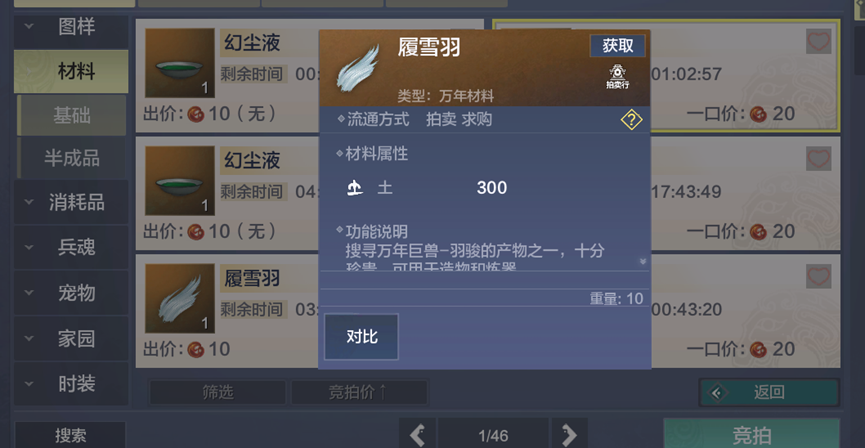Click the 获取 button
The image size is (865, 448).
point(617,46)
